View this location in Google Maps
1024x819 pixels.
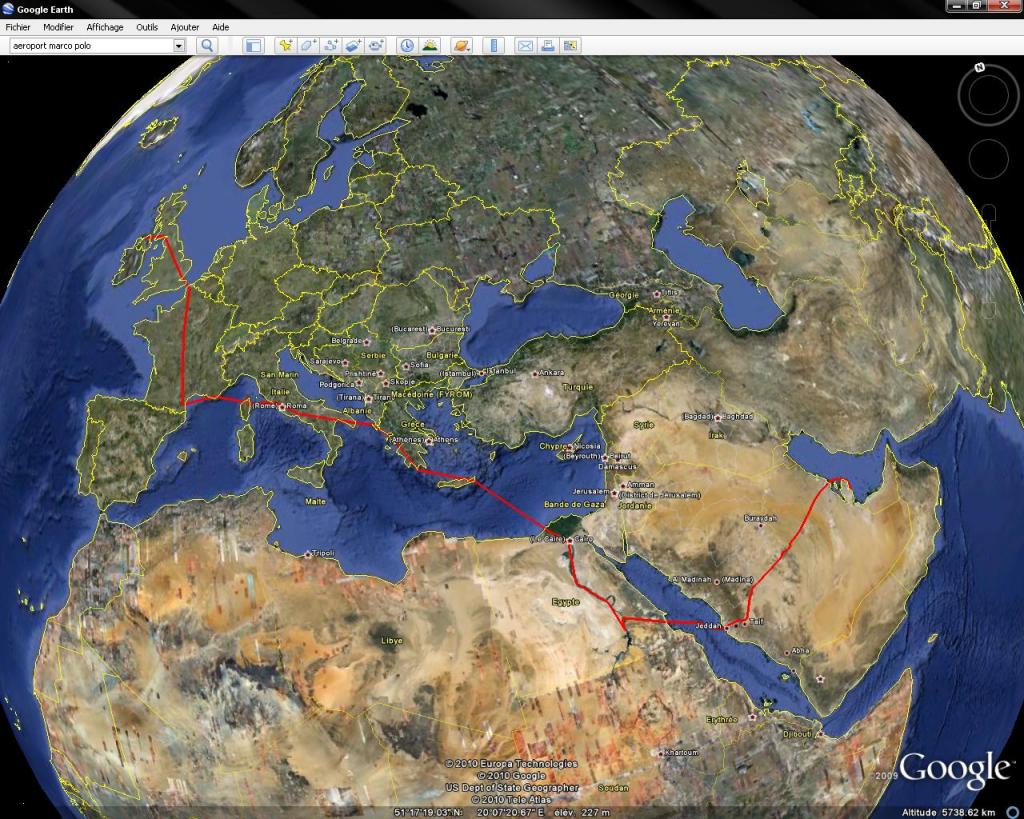[x=571, y=45]
